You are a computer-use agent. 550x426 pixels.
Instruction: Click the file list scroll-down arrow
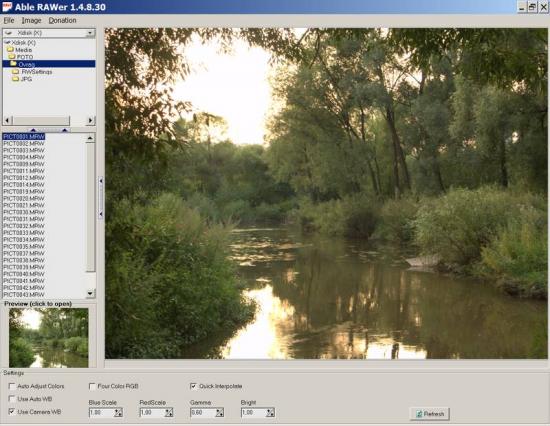coord(90,293)
